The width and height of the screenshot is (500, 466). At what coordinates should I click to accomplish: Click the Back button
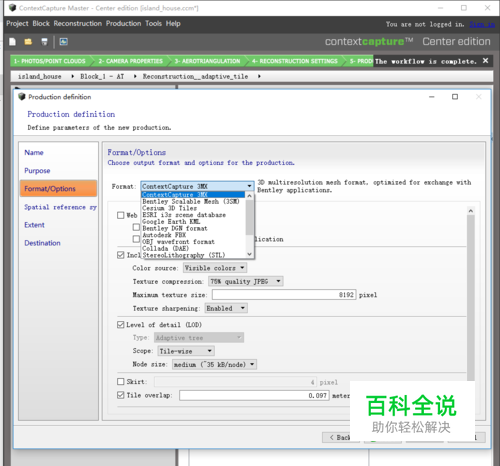coord(340,437)
